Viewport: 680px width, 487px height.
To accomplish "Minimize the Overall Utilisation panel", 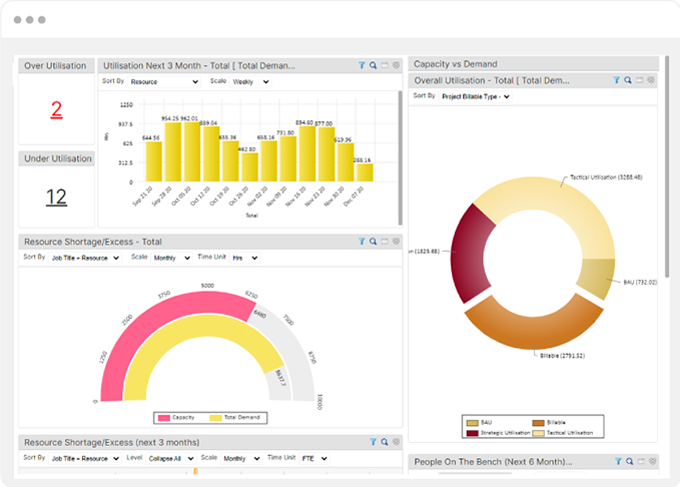I will pyautogui.click(x=639, y=80).
